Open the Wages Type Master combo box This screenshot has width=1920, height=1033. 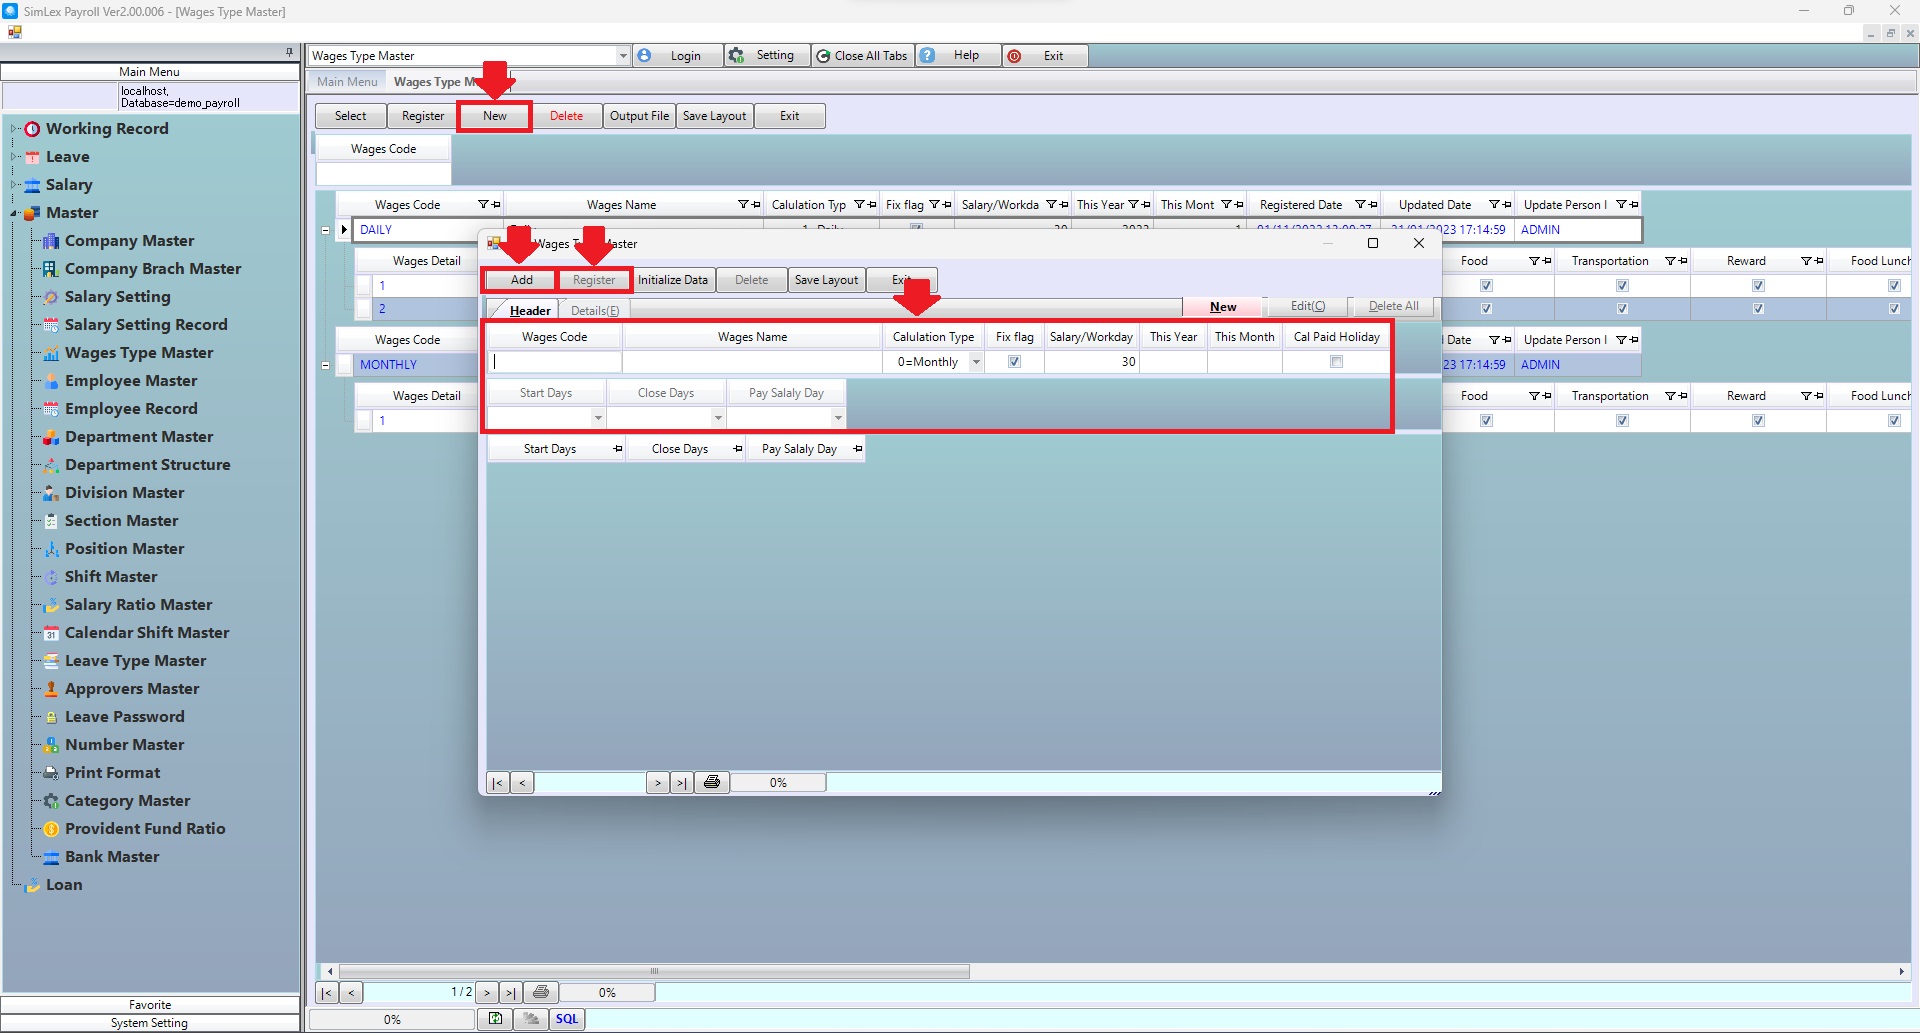(x=622, y=56)
